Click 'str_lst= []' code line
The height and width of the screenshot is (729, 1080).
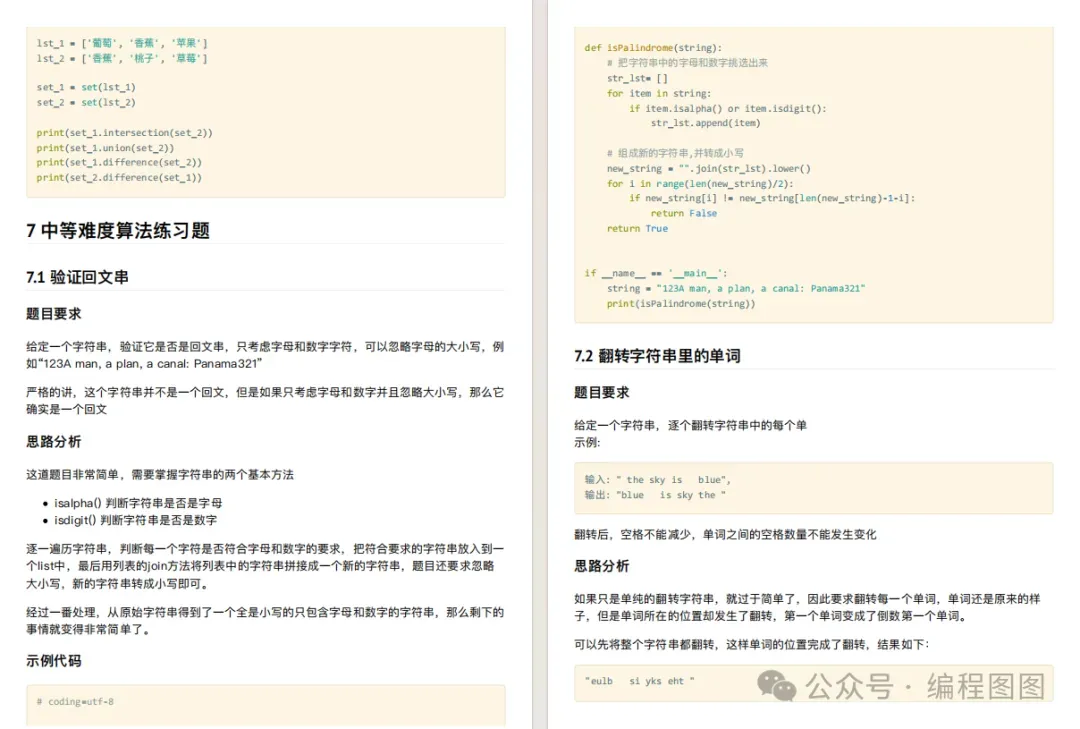[x=637, y=78]
